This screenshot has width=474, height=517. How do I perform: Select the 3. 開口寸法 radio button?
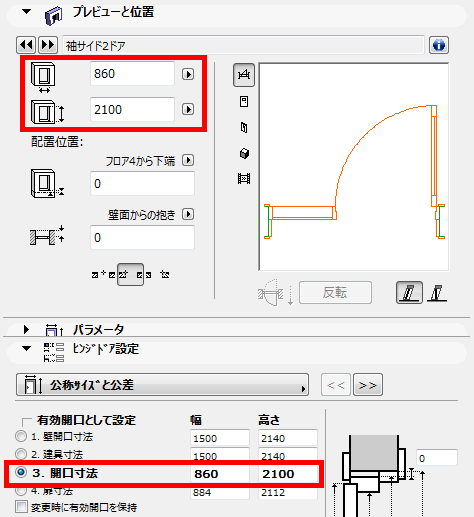(x=21, y=472)
